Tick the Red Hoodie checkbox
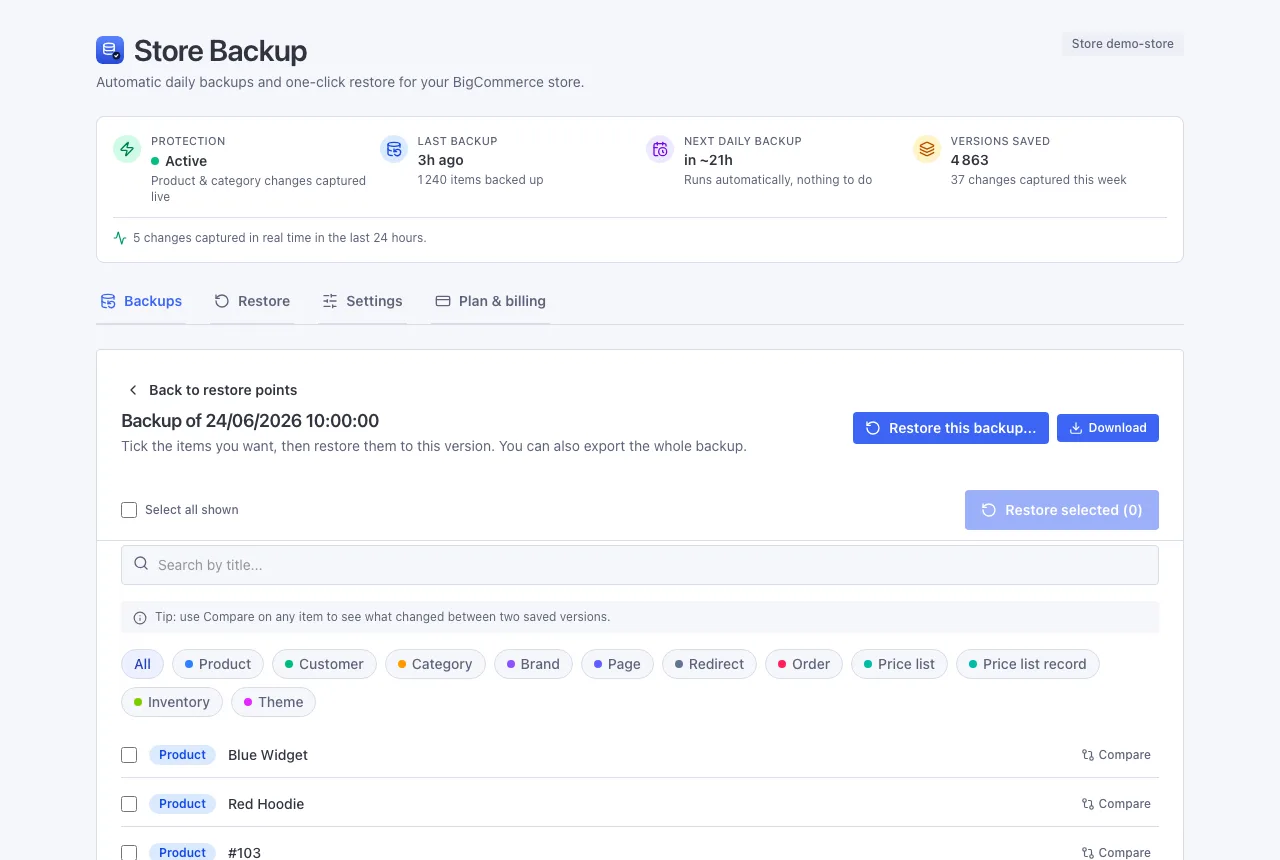1280x860 pixels. pyautogui.click(x=129, y=804)
